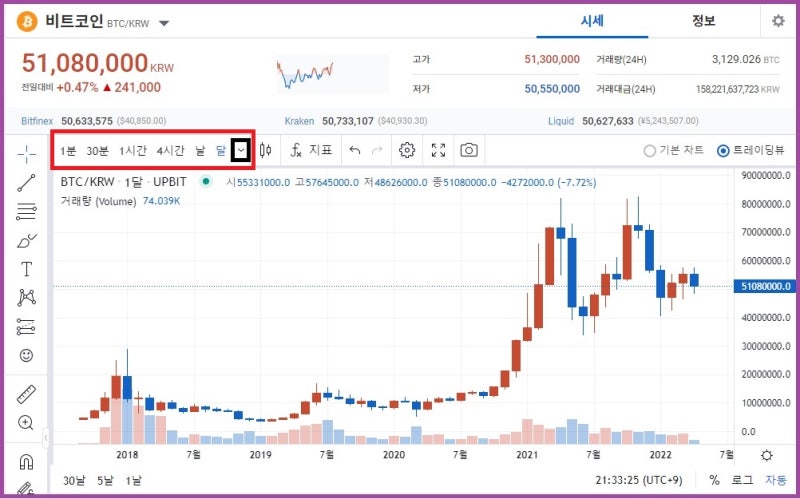
Task: Select the 달 monthly interval
Action: tap(220, 151)
